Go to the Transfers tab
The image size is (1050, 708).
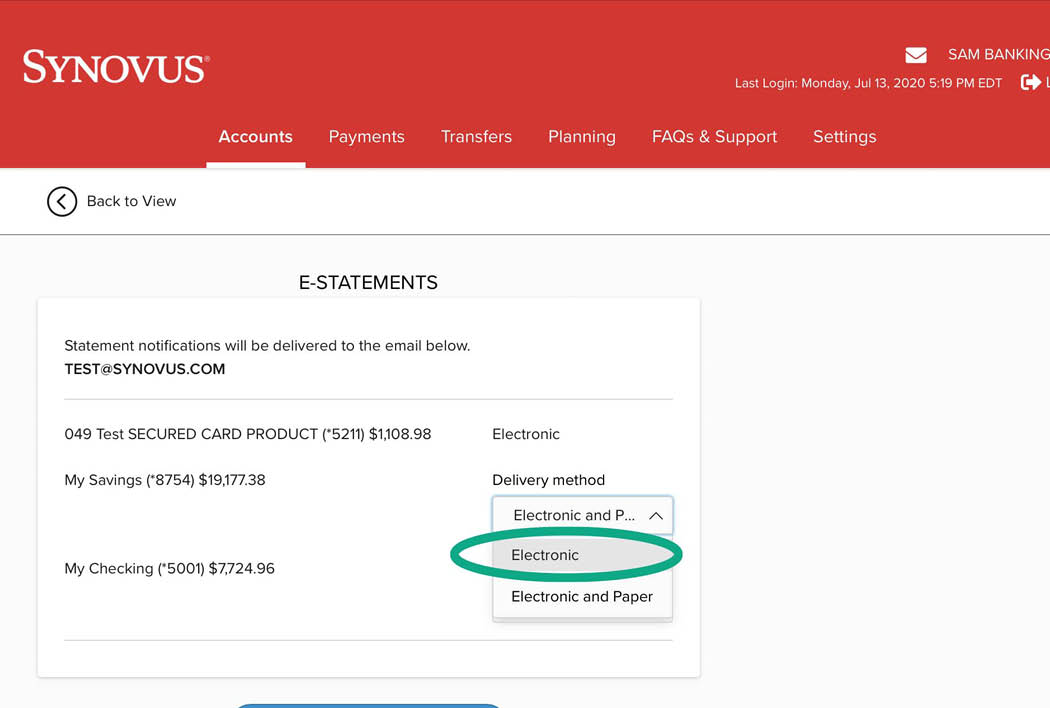[476, 137]
